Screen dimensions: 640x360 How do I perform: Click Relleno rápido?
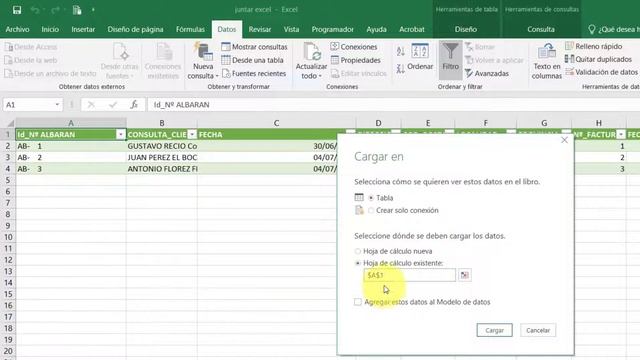click(x=594, y=47)
